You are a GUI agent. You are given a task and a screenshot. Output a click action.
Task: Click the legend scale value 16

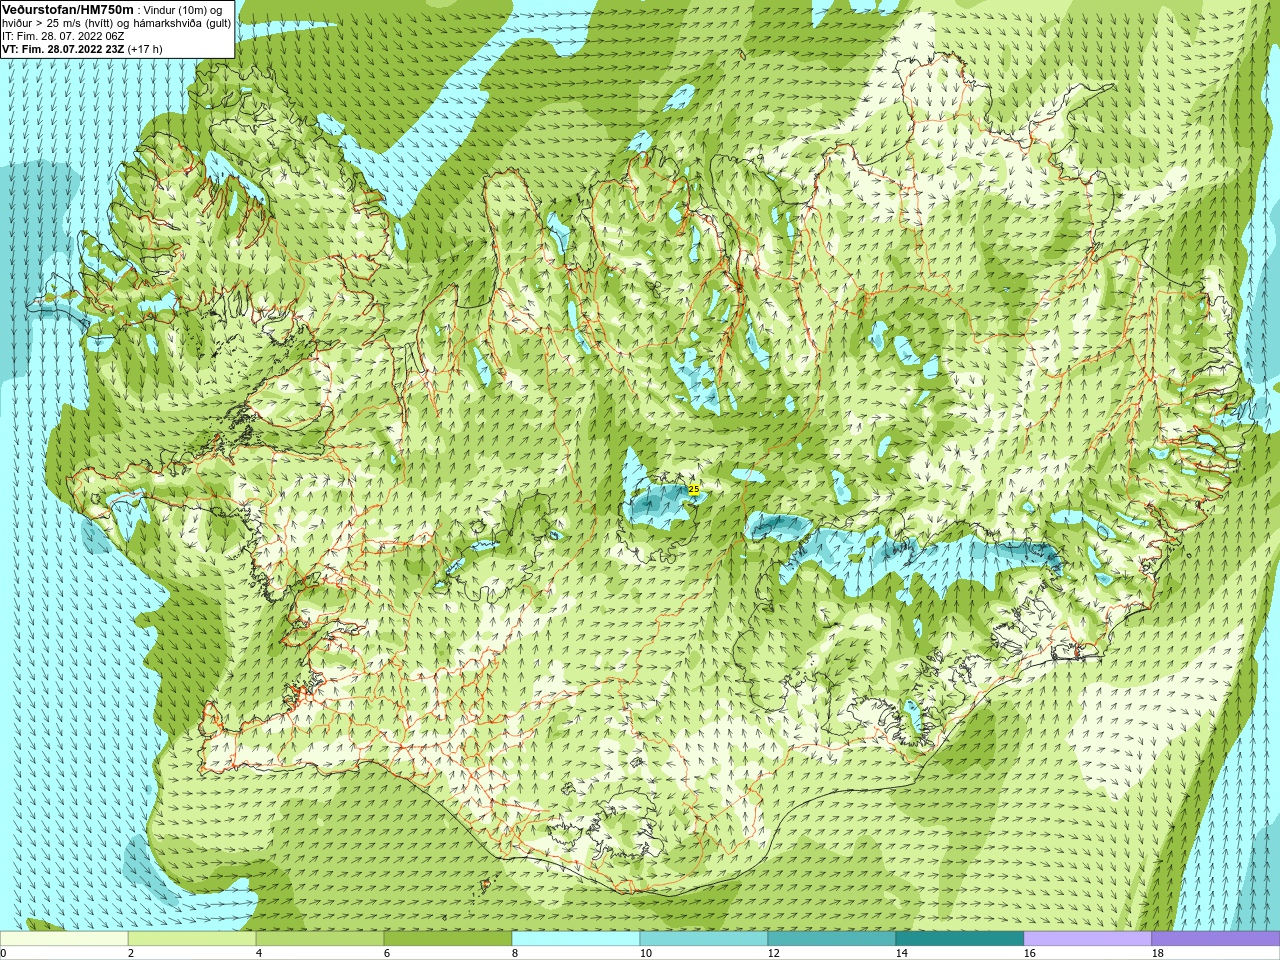tap(1030, 953)
